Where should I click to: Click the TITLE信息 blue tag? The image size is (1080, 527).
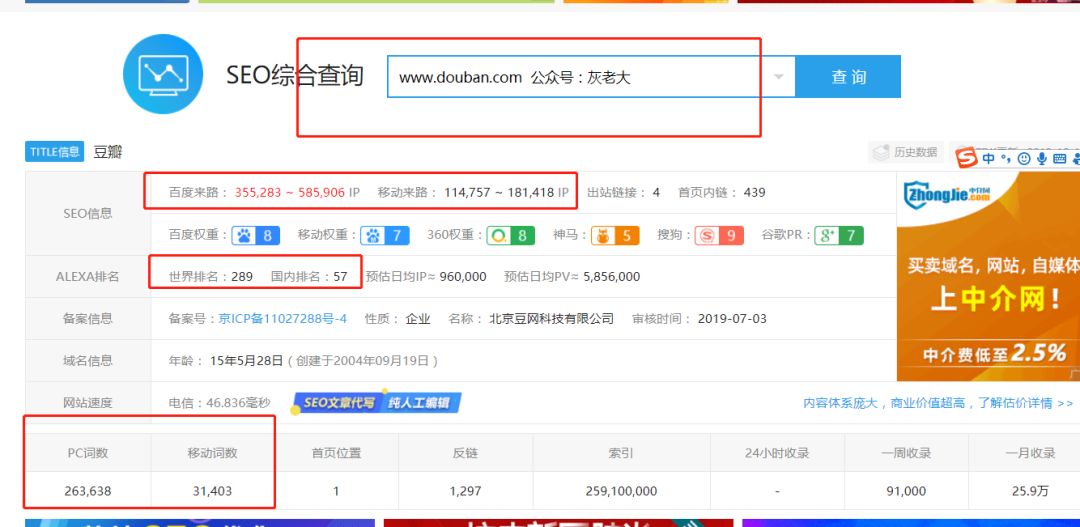(x=54, y=152)
